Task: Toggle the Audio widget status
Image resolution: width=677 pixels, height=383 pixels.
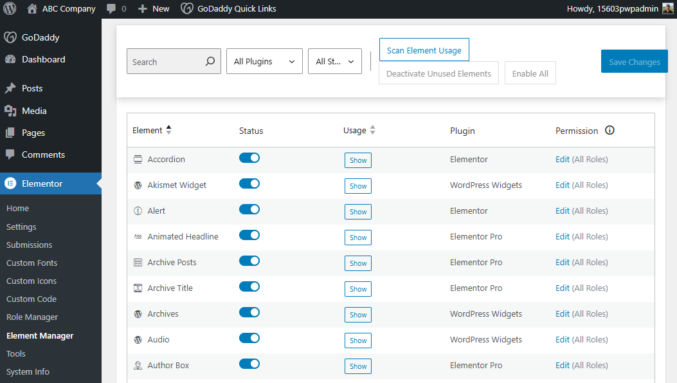Action: (x=250, y=338)
